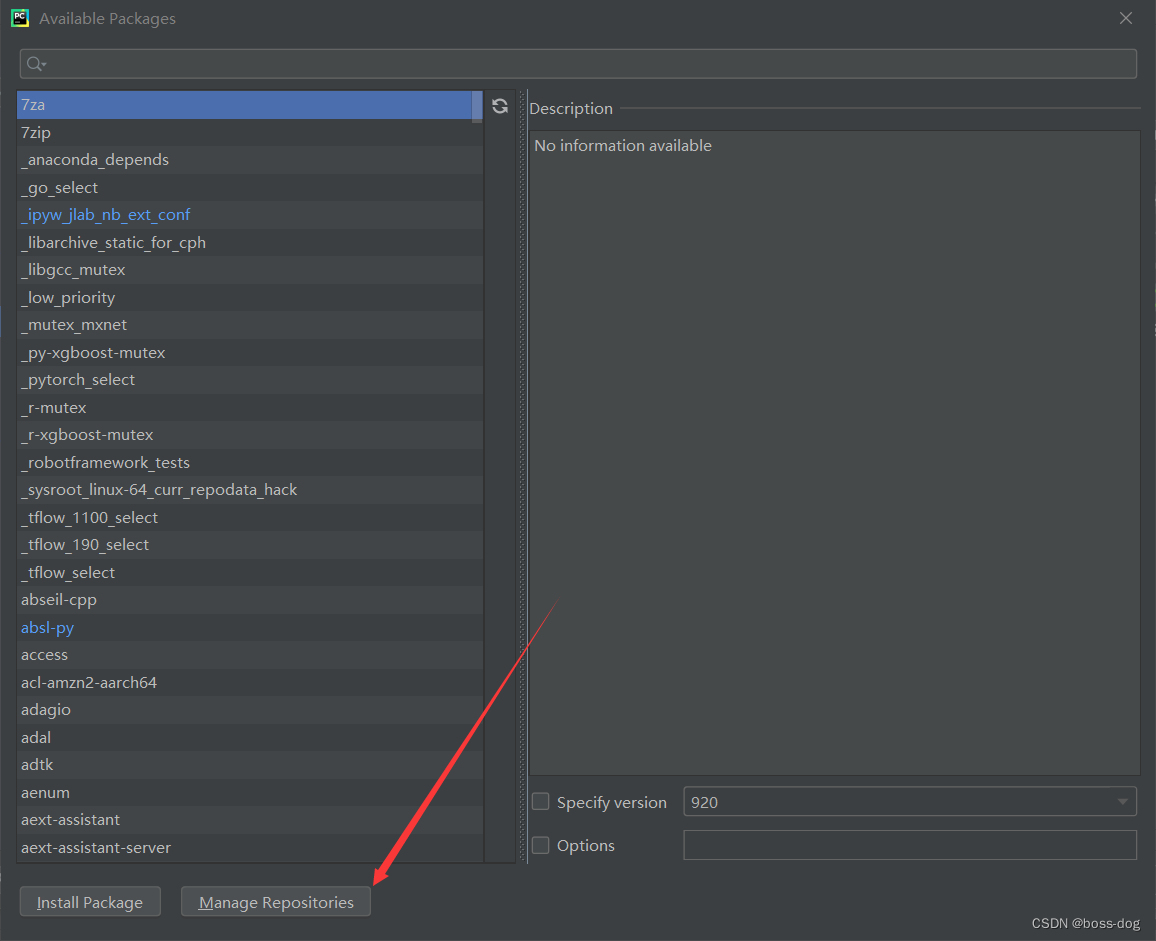Screen dimensions: 1156x941
Task: Click the search magnifier icon
Action: tap(35, 63)
